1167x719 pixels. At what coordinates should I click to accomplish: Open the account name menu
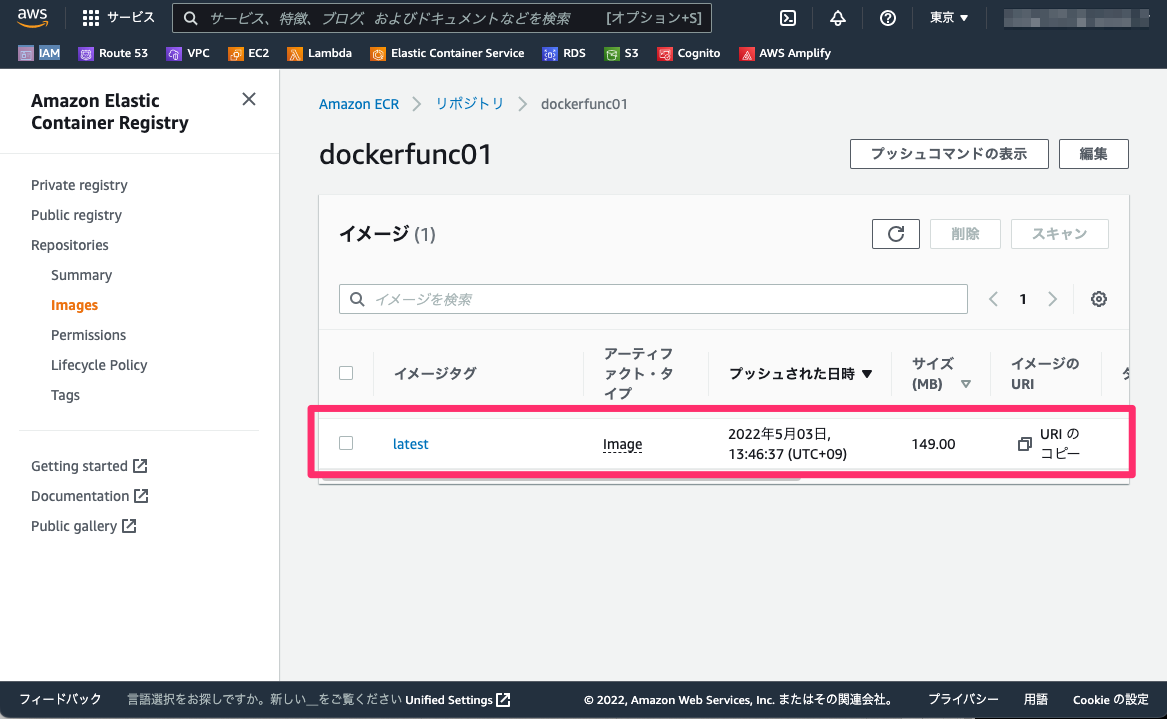1078,18
